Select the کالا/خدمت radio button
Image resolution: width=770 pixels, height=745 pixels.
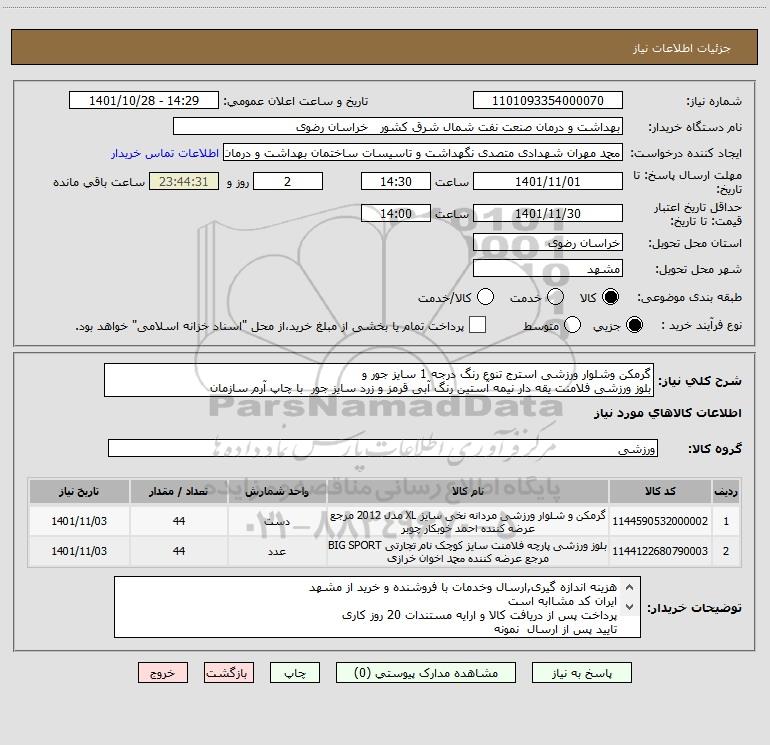(x=486, y=297)
